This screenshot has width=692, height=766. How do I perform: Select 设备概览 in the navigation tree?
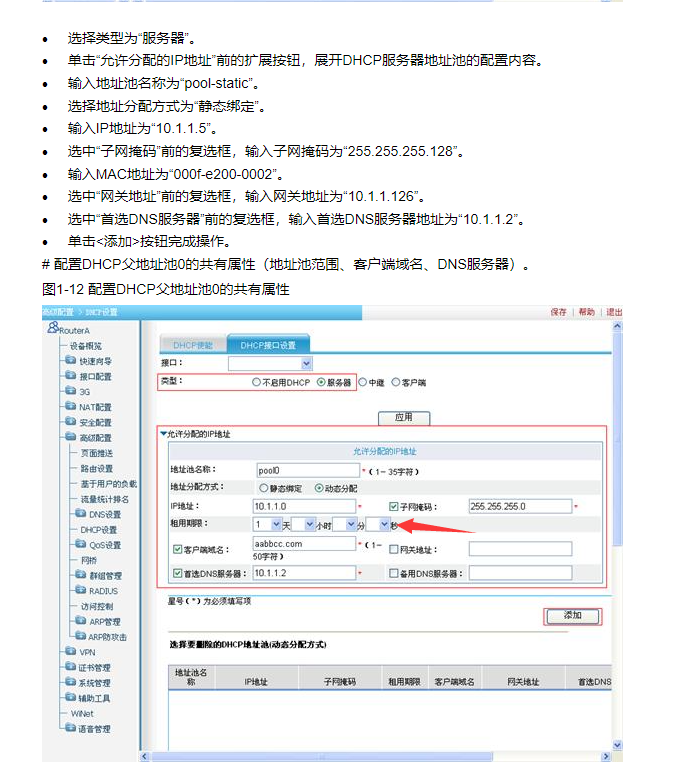[85, 346]
